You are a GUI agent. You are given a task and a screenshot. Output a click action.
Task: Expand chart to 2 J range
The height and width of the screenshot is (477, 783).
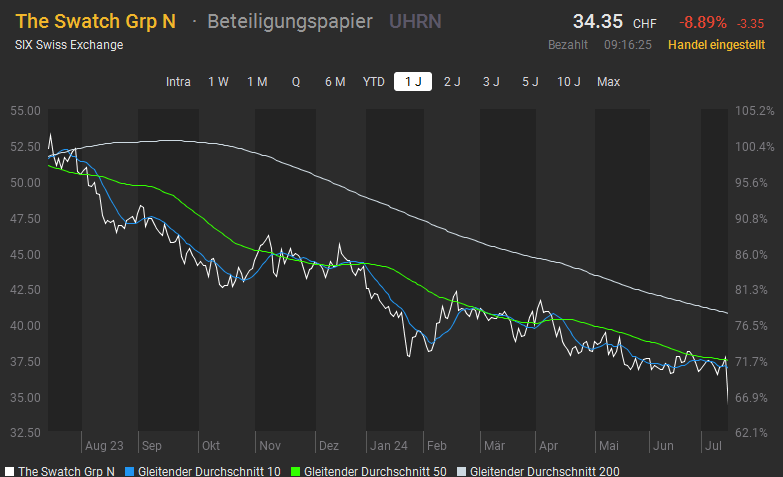tap(452, 82)
